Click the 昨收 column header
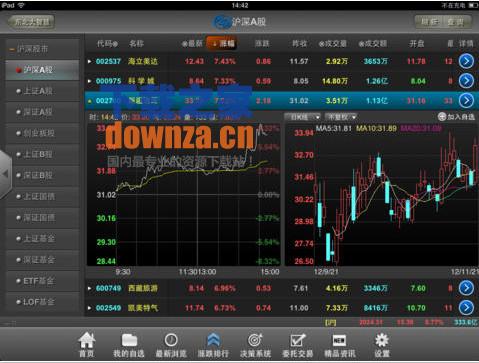The image size is (479, 363). [299, 43]
